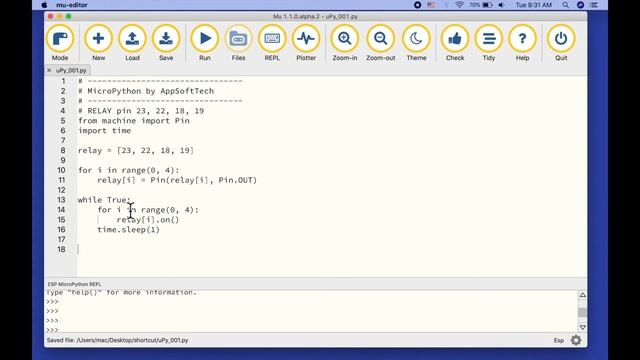The height and width of the screenshot is (360, 640).
Task: Click the line 'time.sleep(1)'
Action: tap(129, 229)
